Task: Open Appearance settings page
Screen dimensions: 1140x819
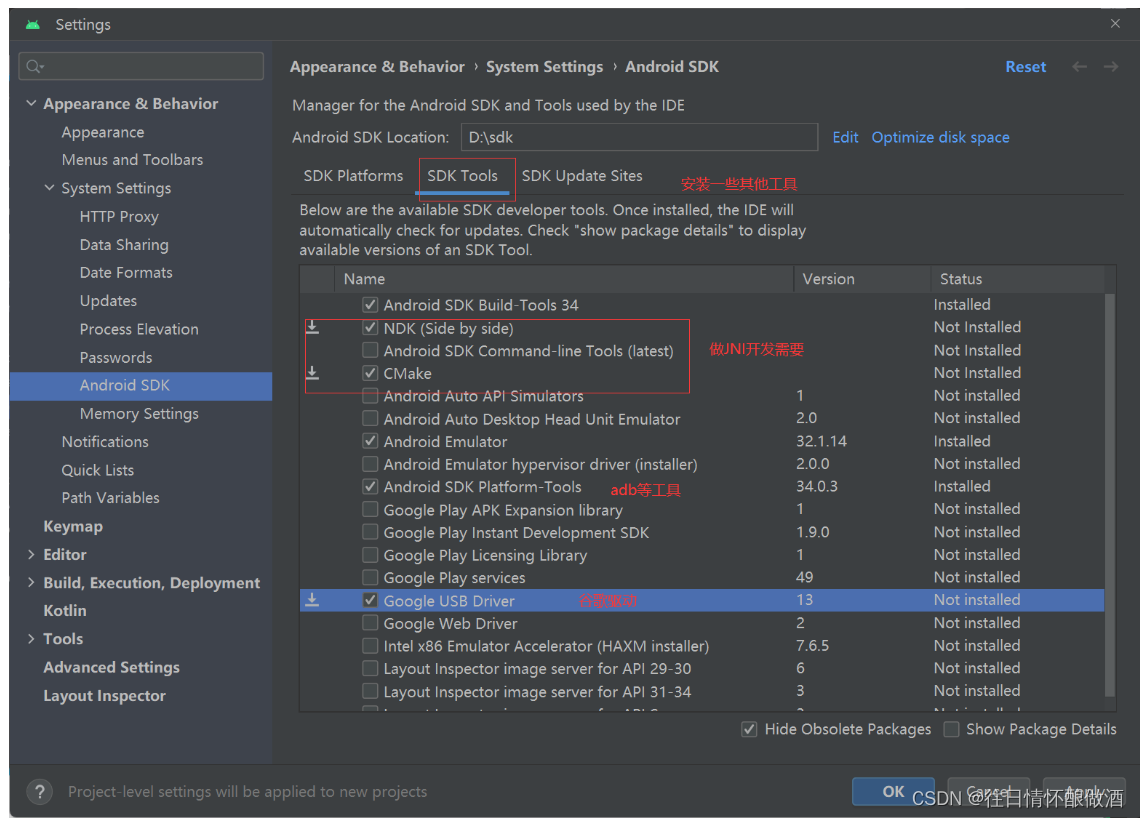Action: pos(103,132)
